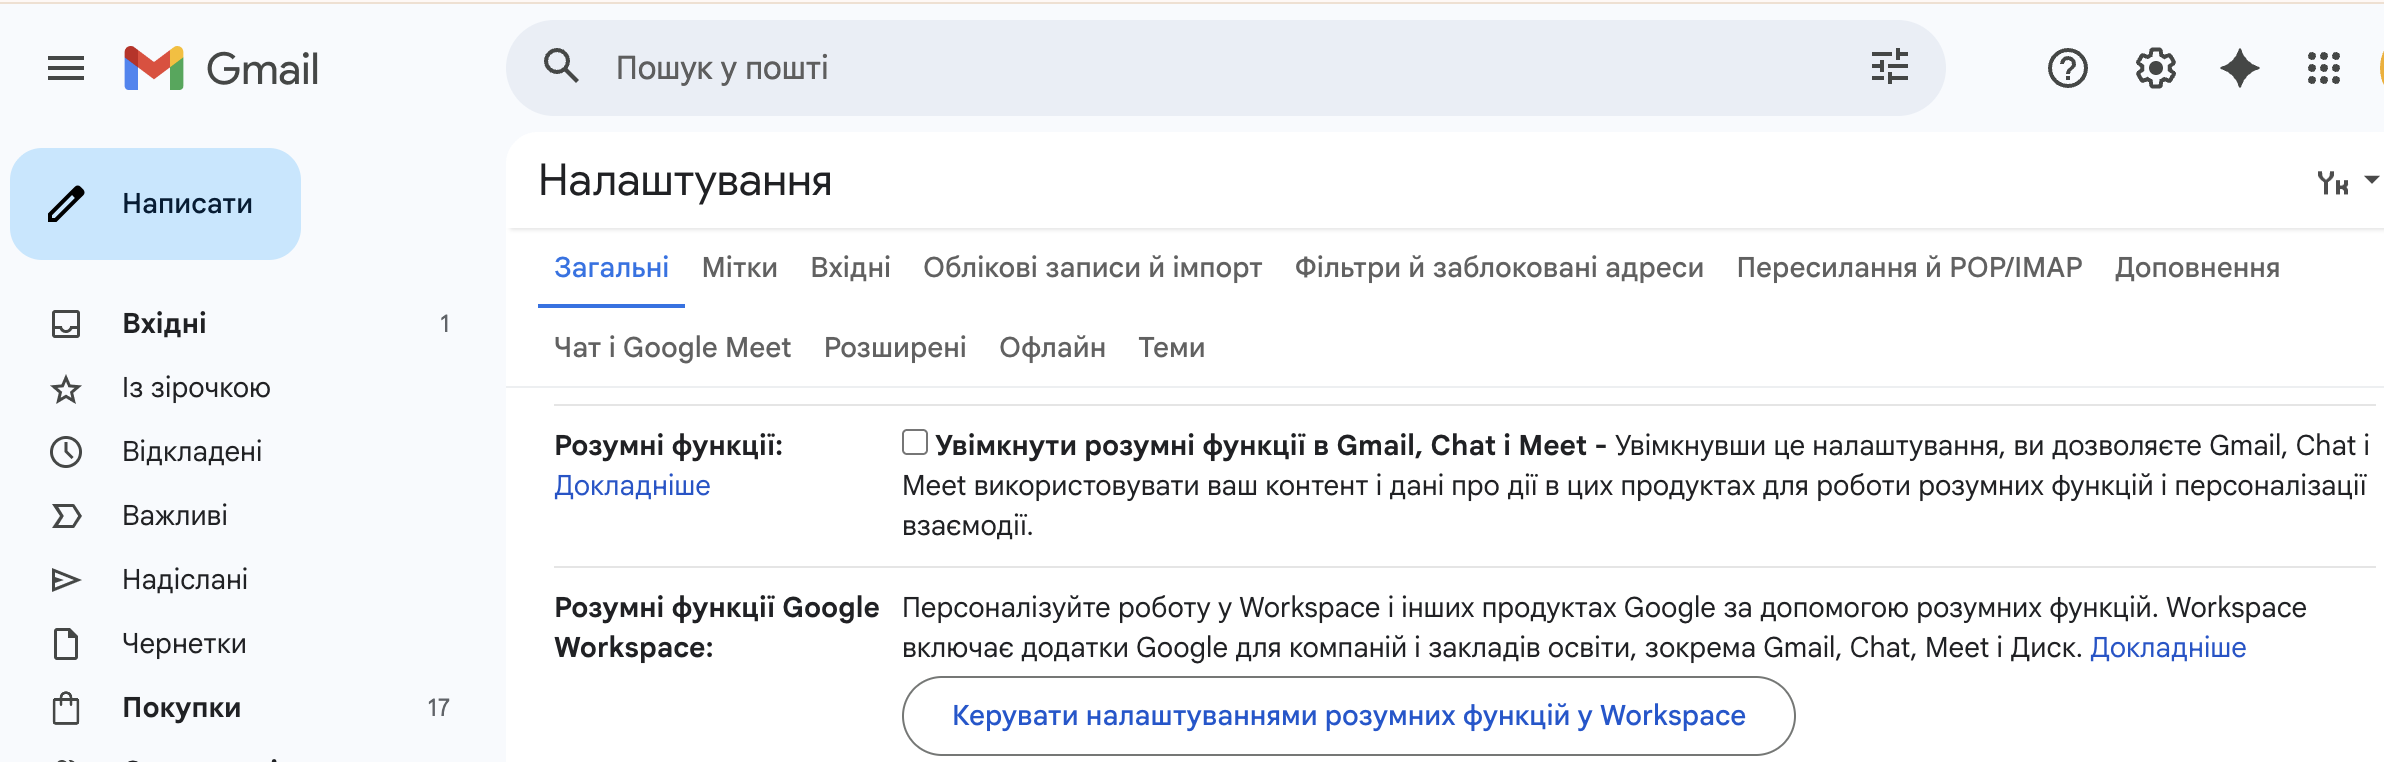Click Керувати налаштуваннями розумних функцій у Workspace
The width and height of the screenshot is (2384, 762).
[x=1348, y=716]
